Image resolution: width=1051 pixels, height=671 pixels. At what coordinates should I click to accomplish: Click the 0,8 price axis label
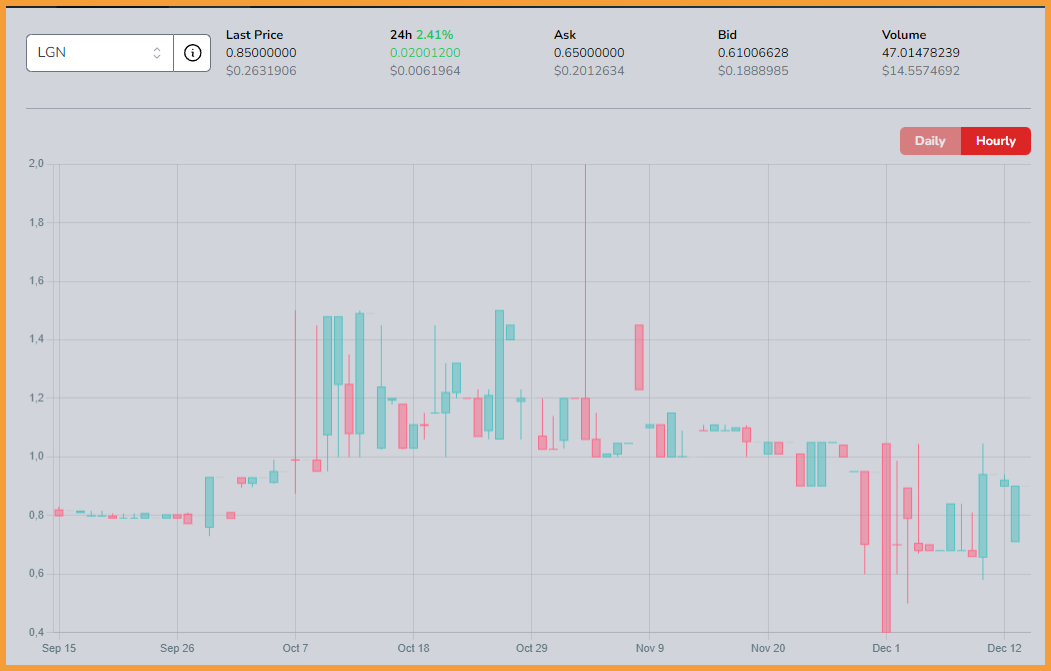point(36,515)
